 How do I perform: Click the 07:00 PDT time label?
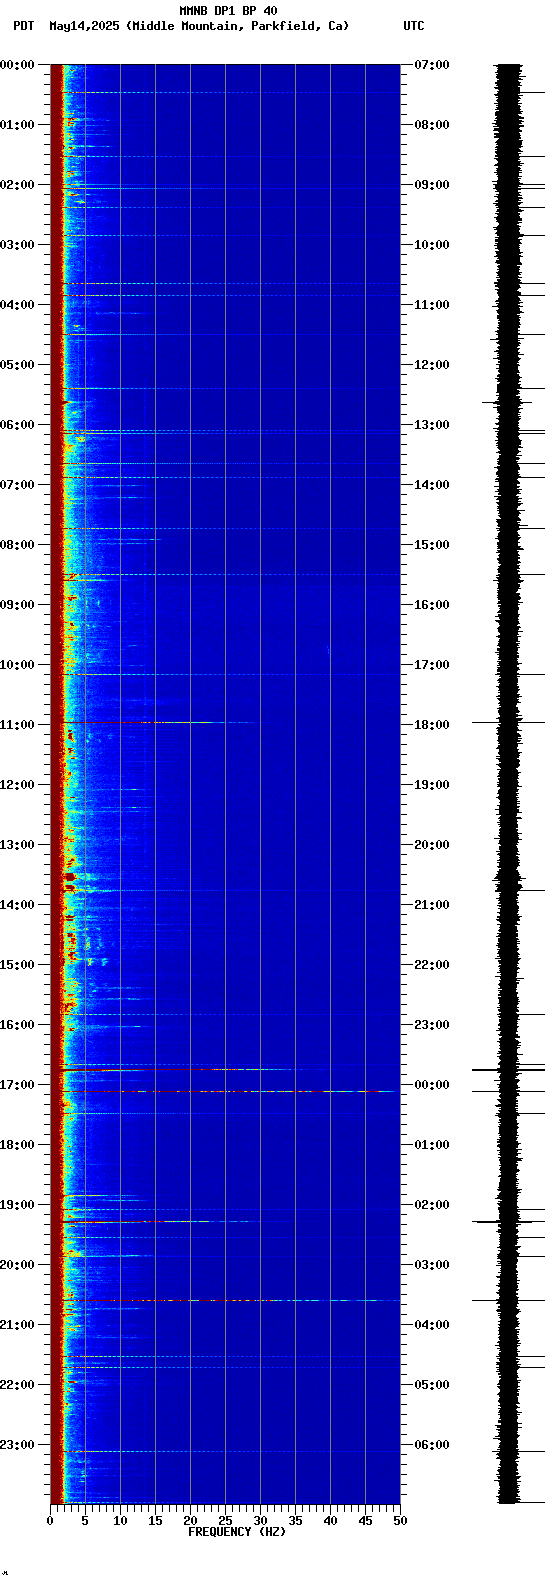point(17,485)
